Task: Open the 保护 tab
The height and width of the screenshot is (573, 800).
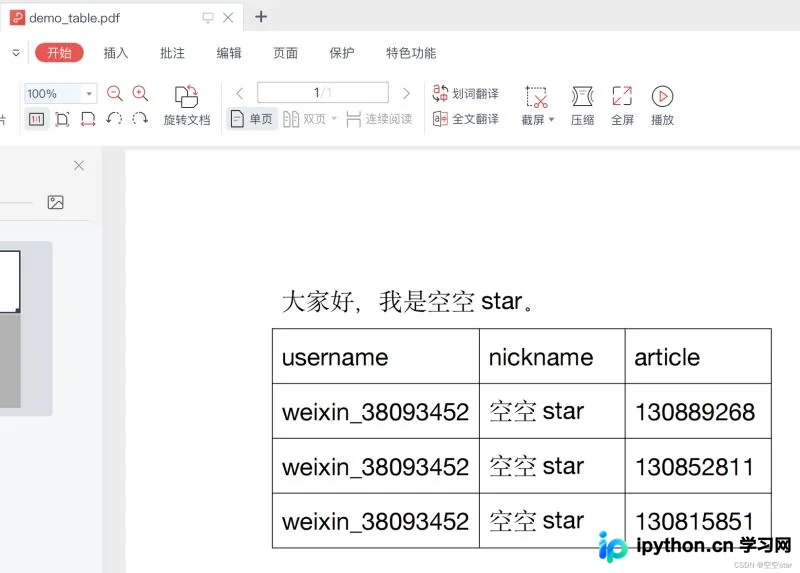Action: click(x=342, y=53)
